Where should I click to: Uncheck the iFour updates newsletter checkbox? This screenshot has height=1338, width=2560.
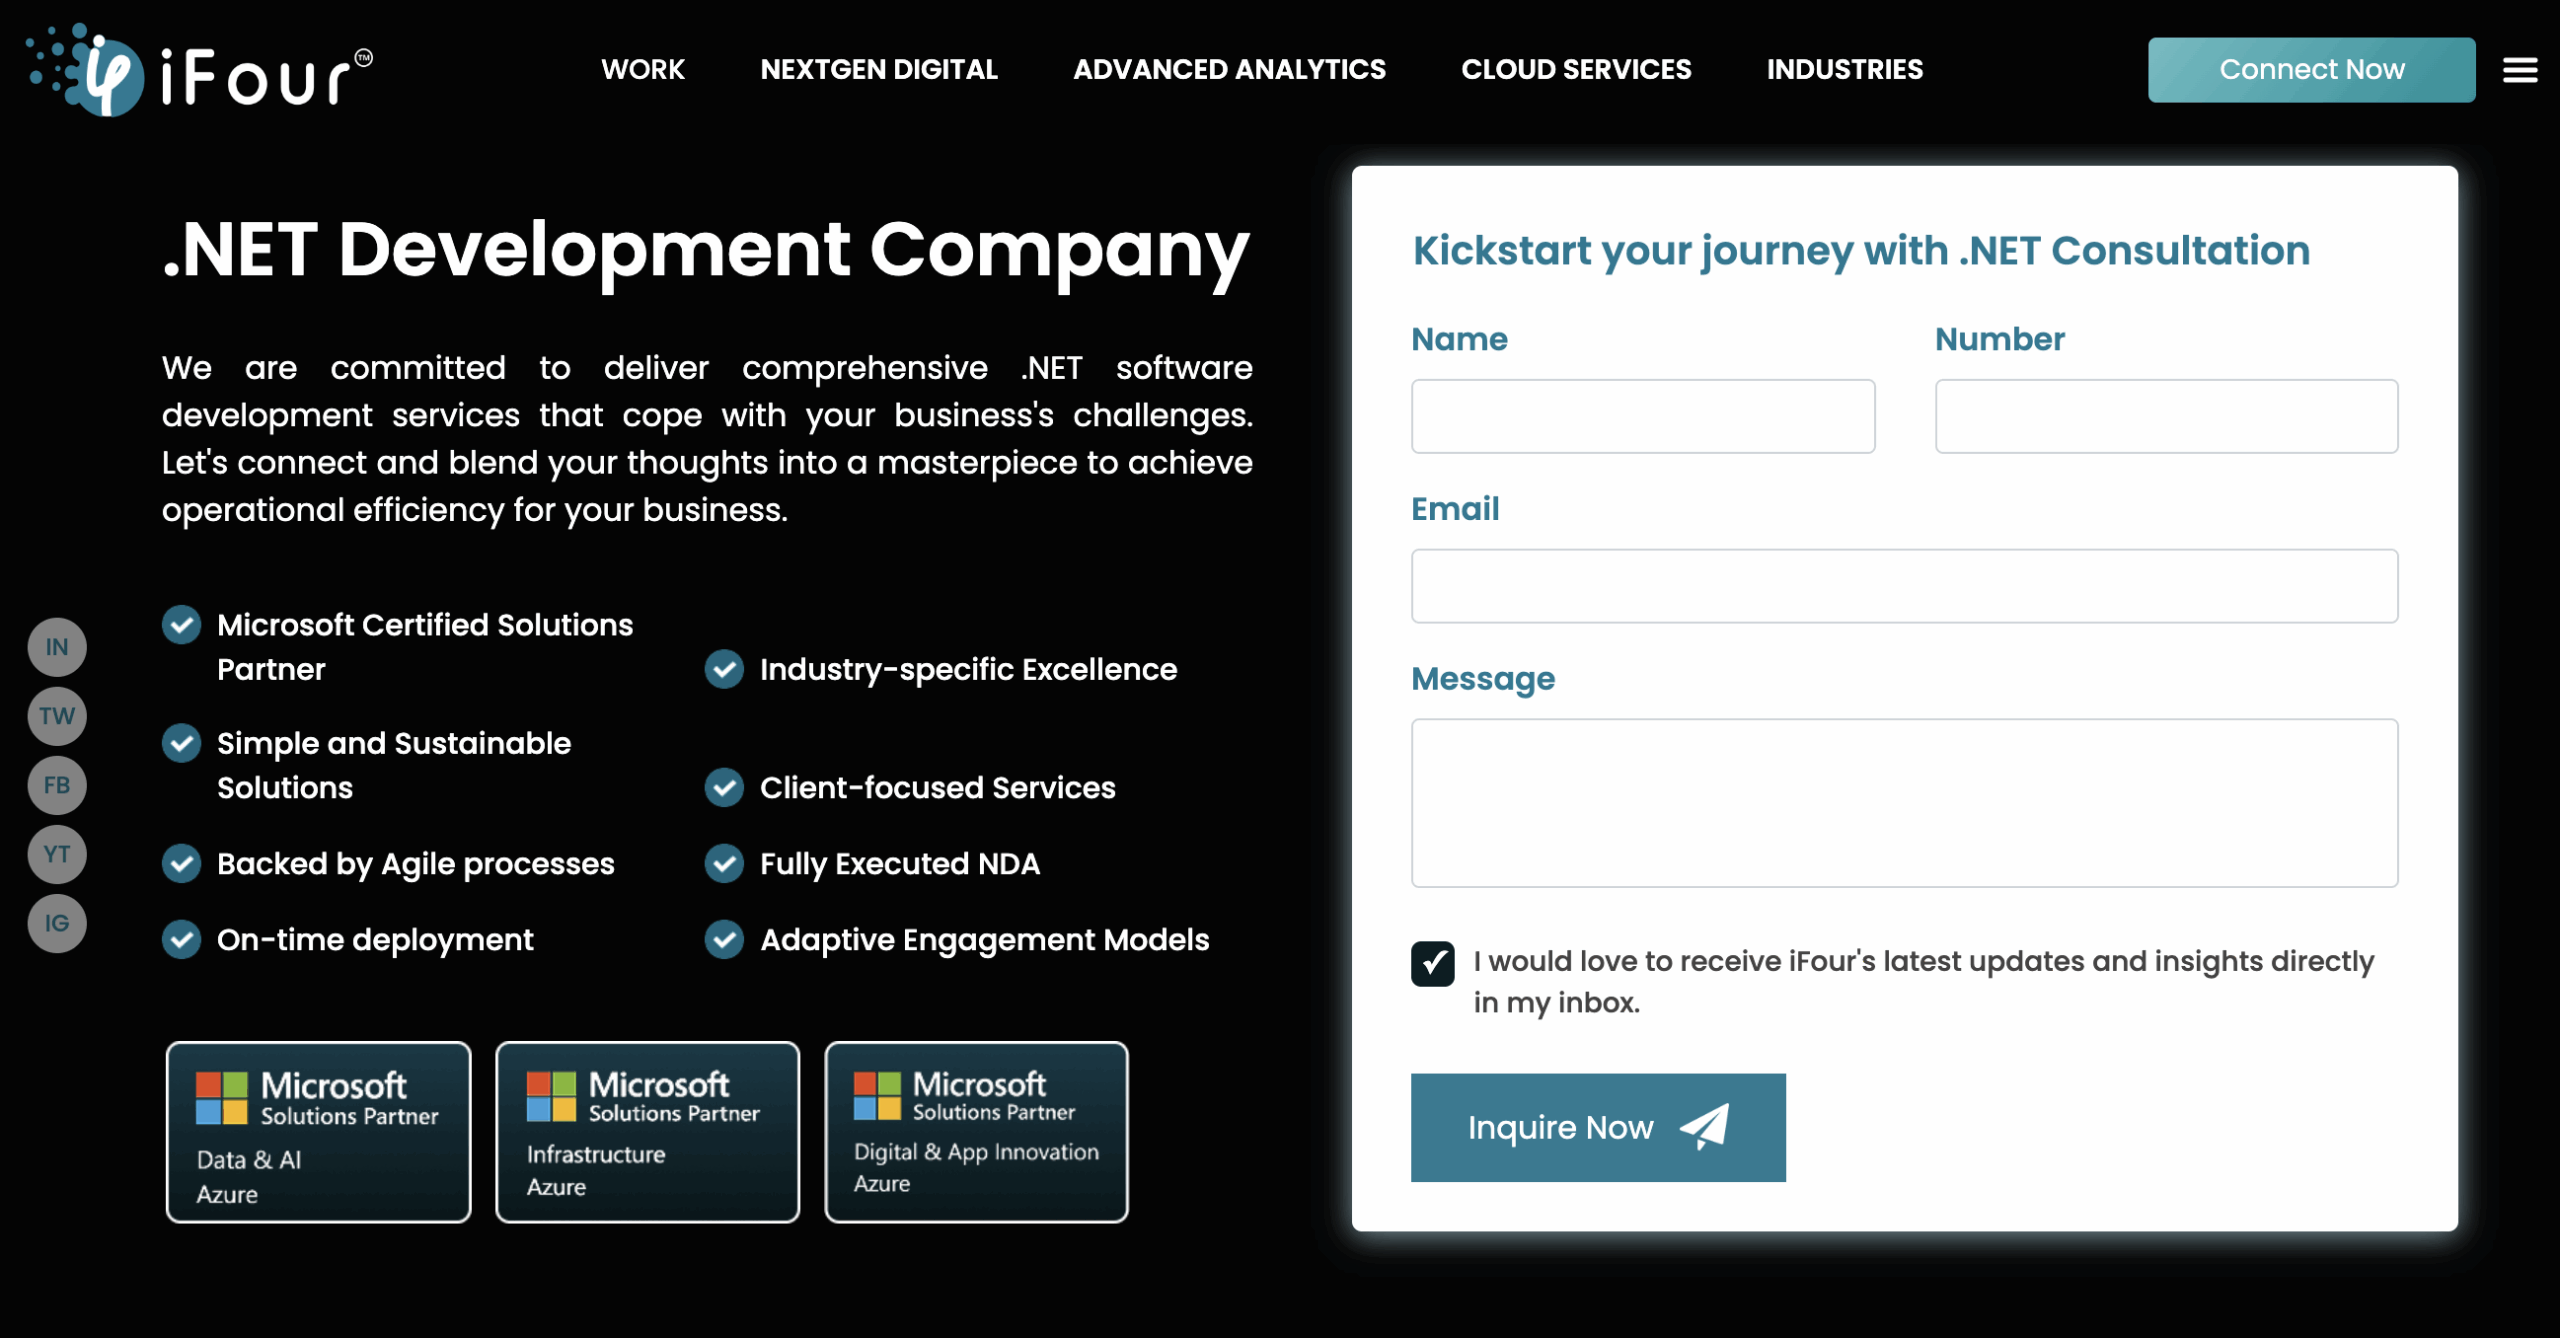tap(1432, 964)
